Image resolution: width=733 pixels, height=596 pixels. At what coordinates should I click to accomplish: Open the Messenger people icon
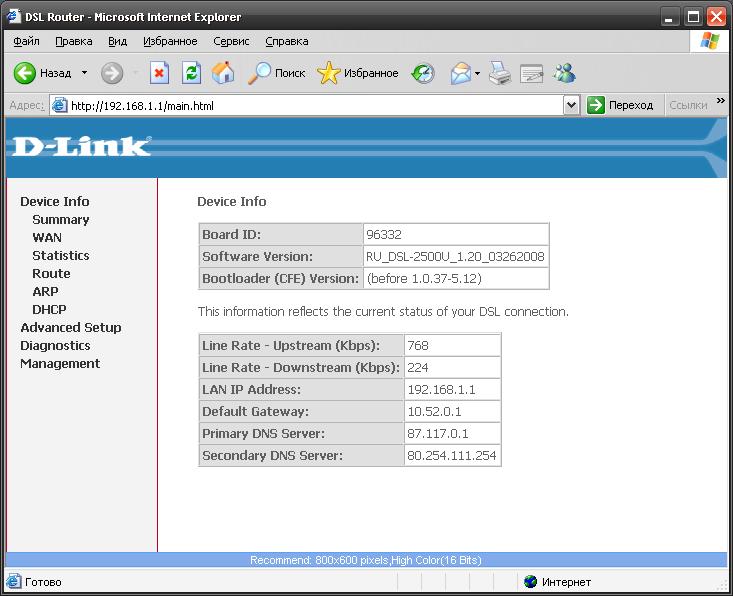564,73
